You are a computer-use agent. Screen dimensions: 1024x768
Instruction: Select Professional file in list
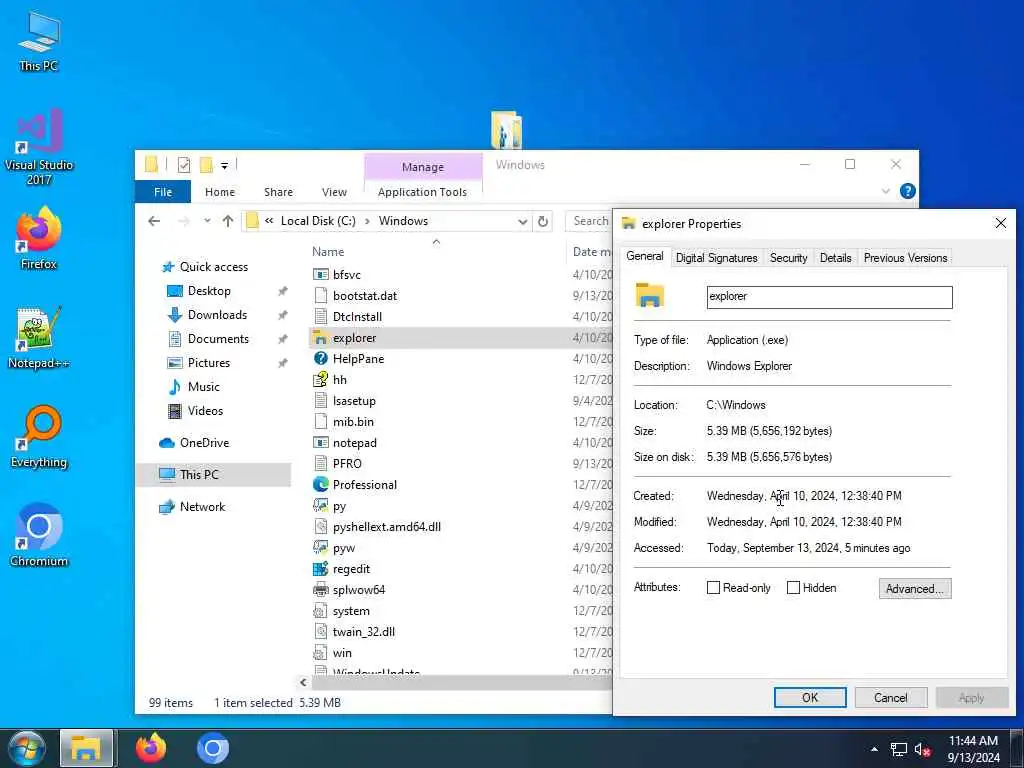point(364,485)
